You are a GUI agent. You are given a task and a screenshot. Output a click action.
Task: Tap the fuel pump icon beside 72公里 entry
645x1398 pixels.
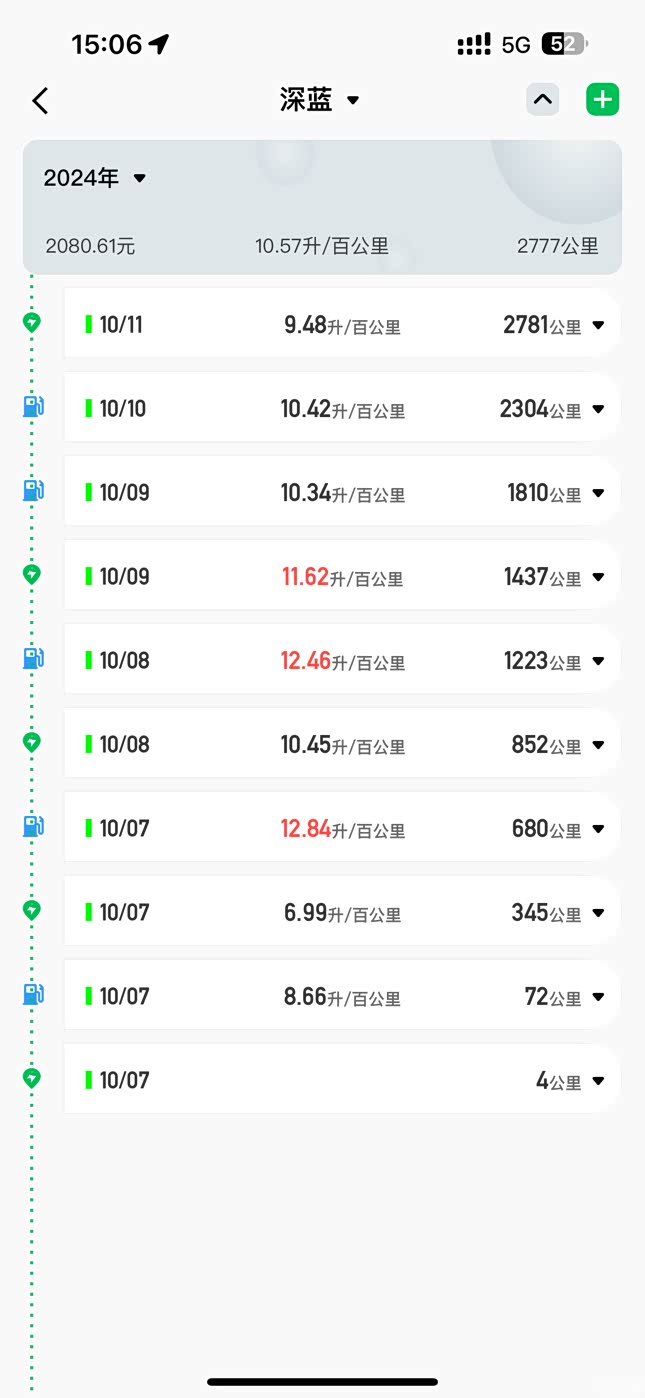coord(33,995)
